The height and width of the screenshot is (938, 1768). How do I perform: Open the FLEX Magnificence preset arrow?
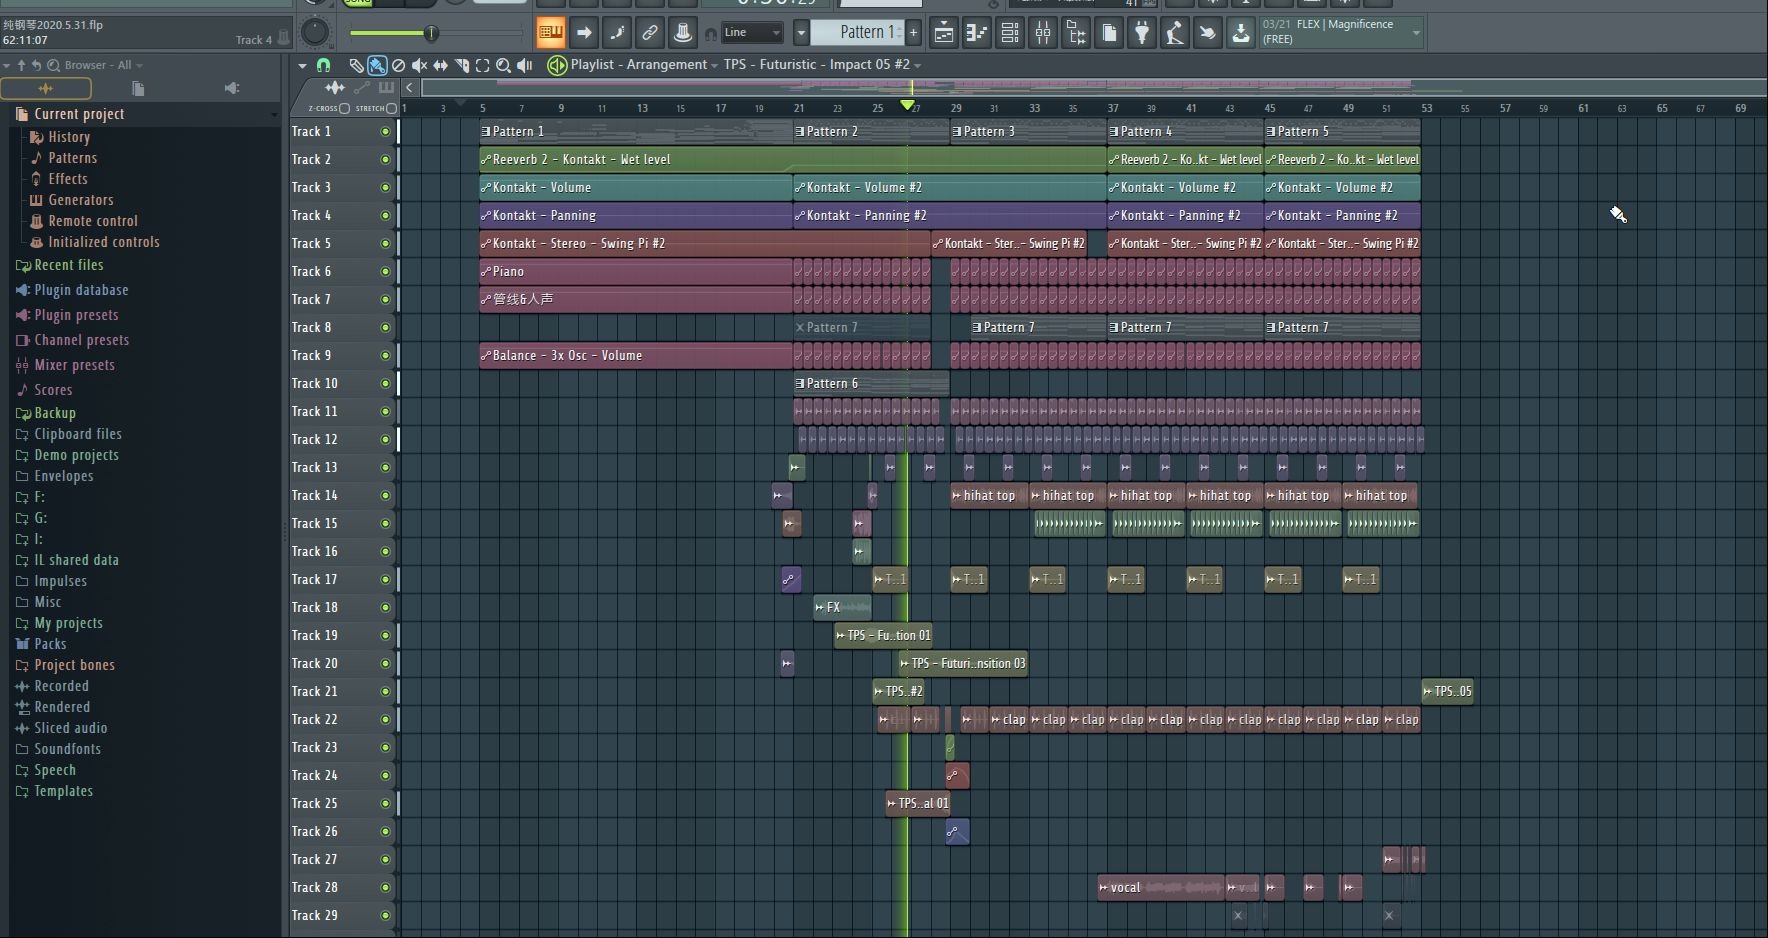(x=1416, y=32)
